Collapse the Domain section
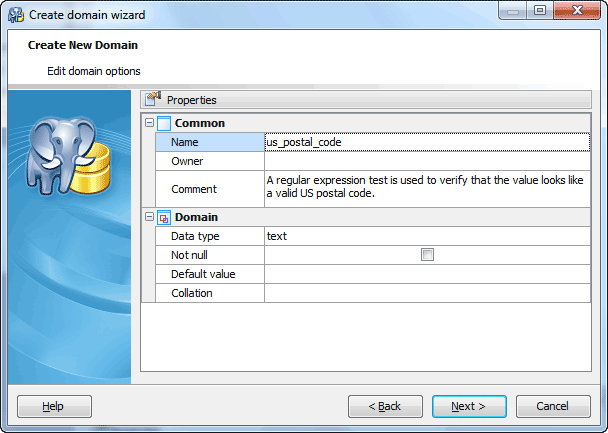This screenshot has height=433, width=608. 149,217
